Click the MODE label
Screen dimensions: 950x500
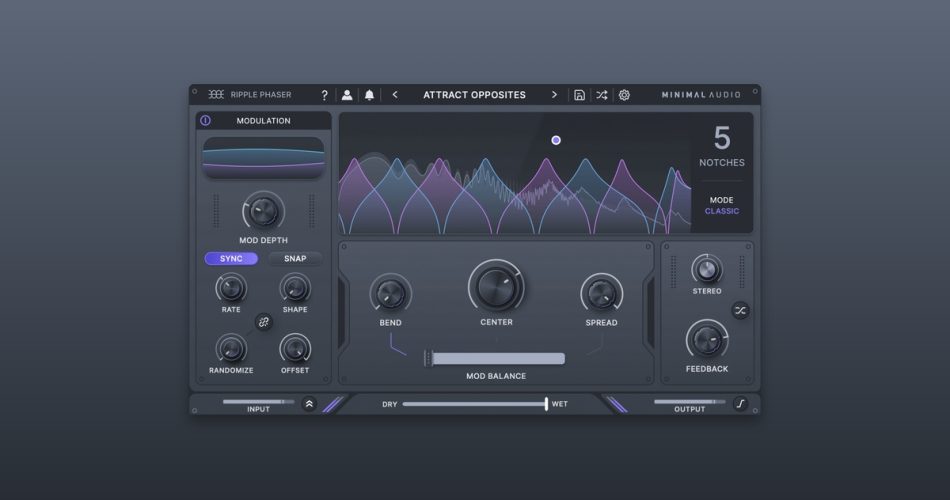(722, 200)
